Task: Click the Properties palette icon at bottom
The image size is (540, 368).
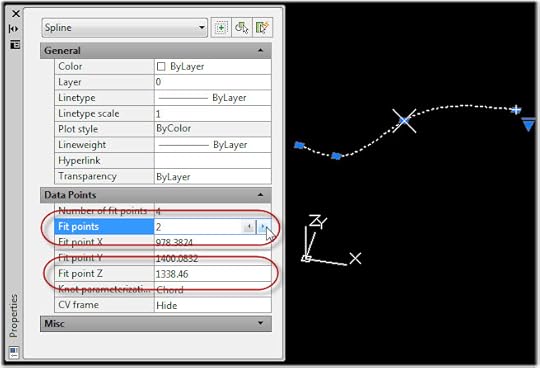Action: coord(13,352)
